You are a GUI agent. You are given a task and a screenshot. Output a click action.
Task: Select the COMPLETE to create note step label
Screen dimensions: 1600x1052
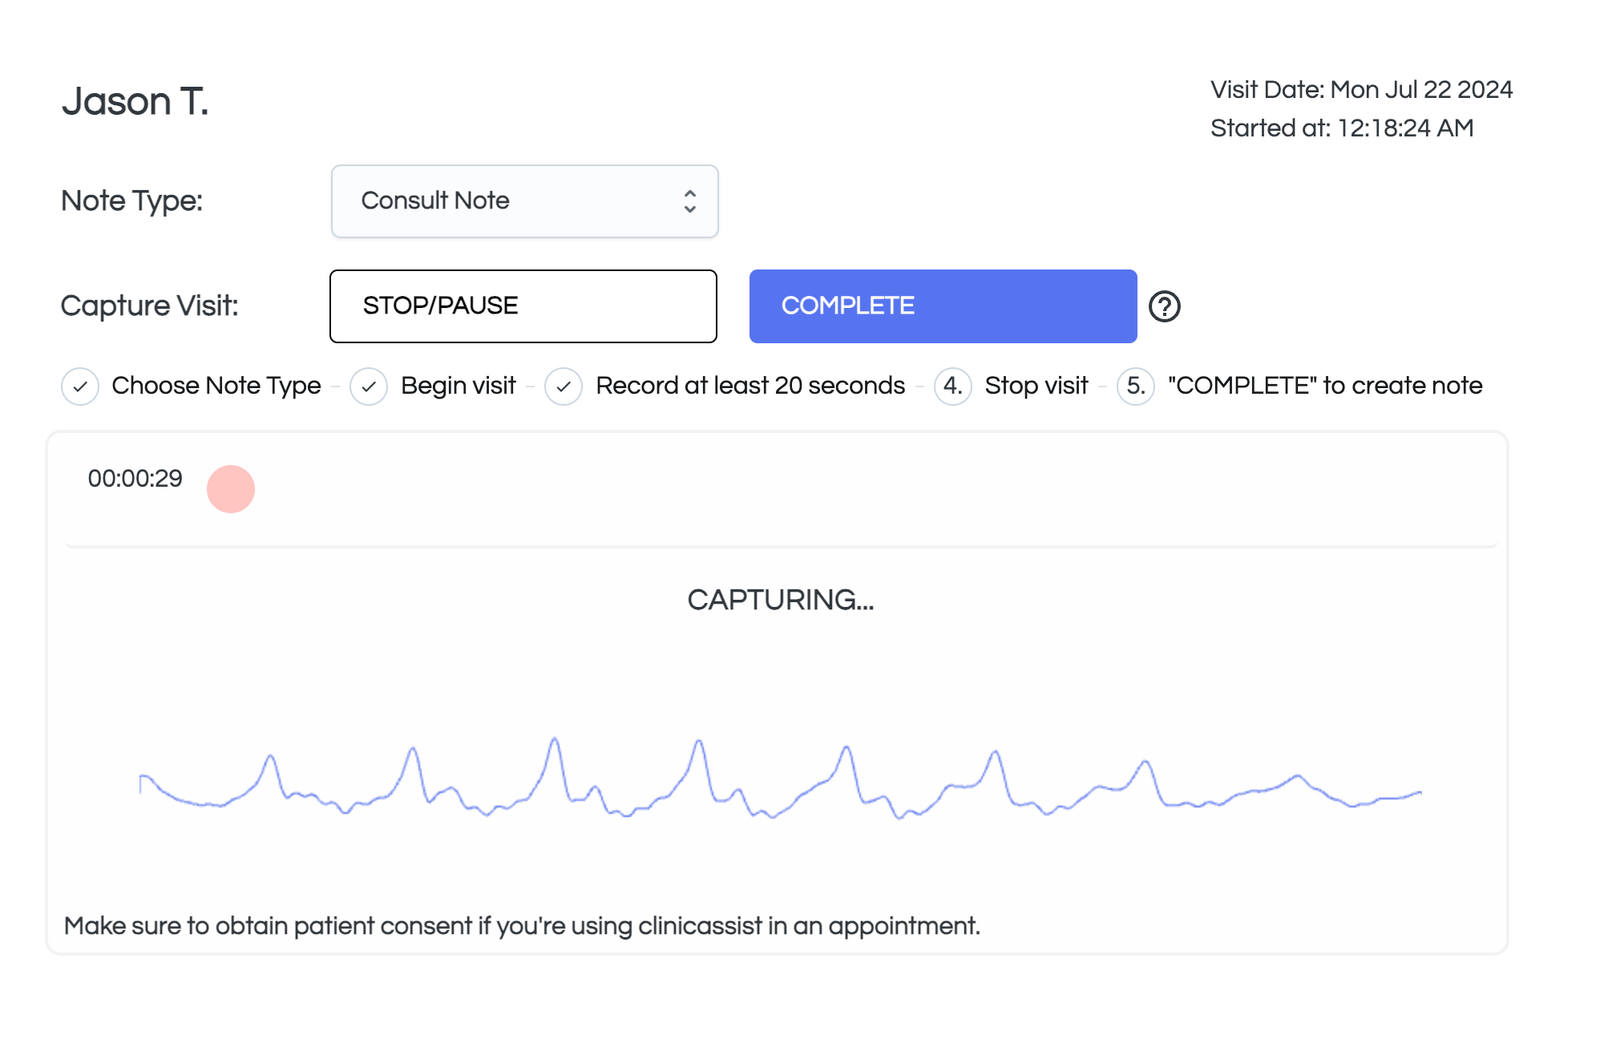[x=1323, y=386]
